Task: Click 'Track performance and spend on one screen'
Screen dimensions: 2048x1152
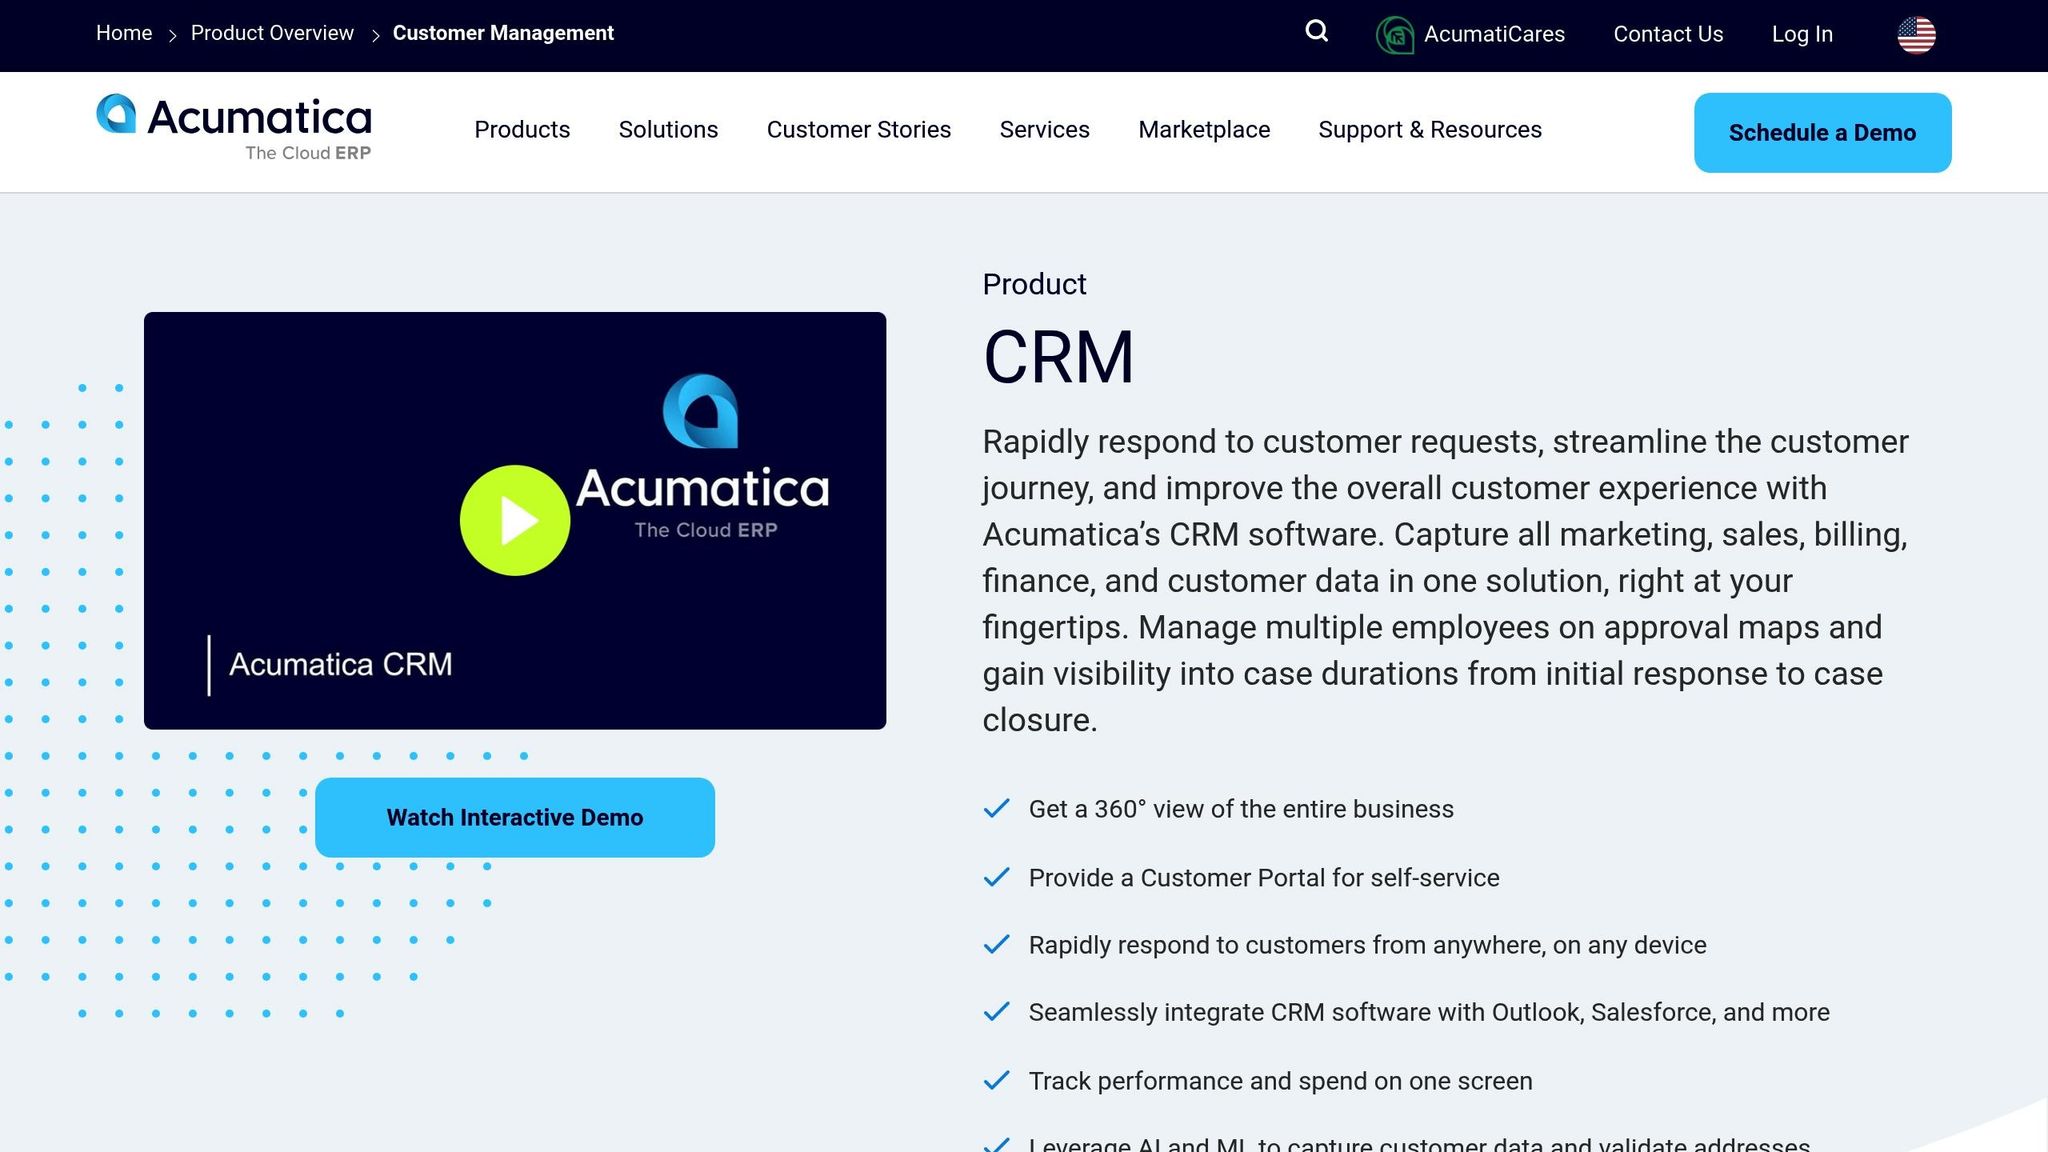Action: coord(1280,1081)
